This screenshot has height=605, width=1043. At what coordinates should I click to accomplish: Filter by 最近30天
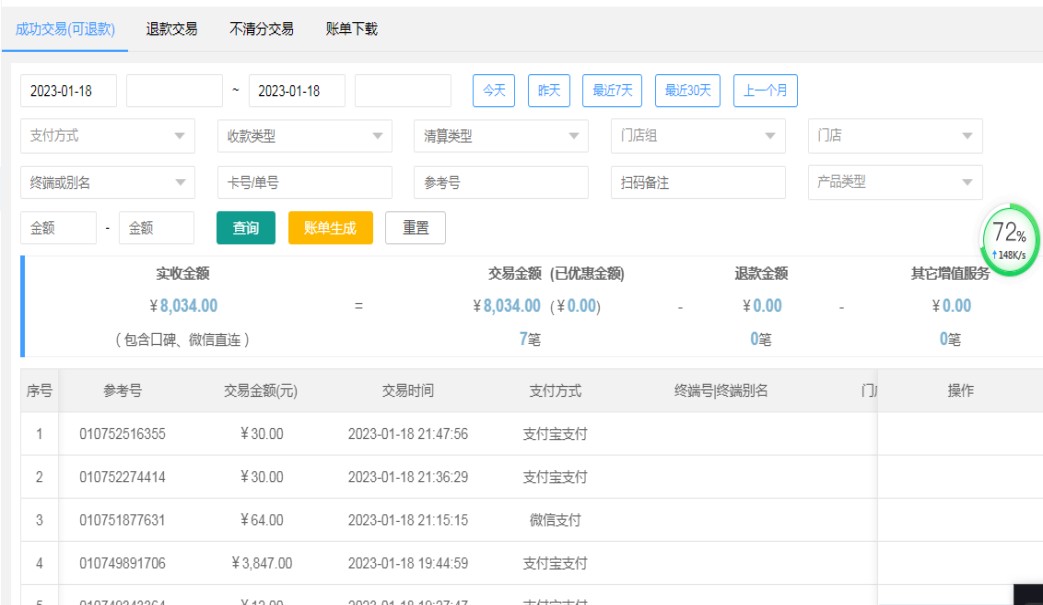[x=688, y=90]
